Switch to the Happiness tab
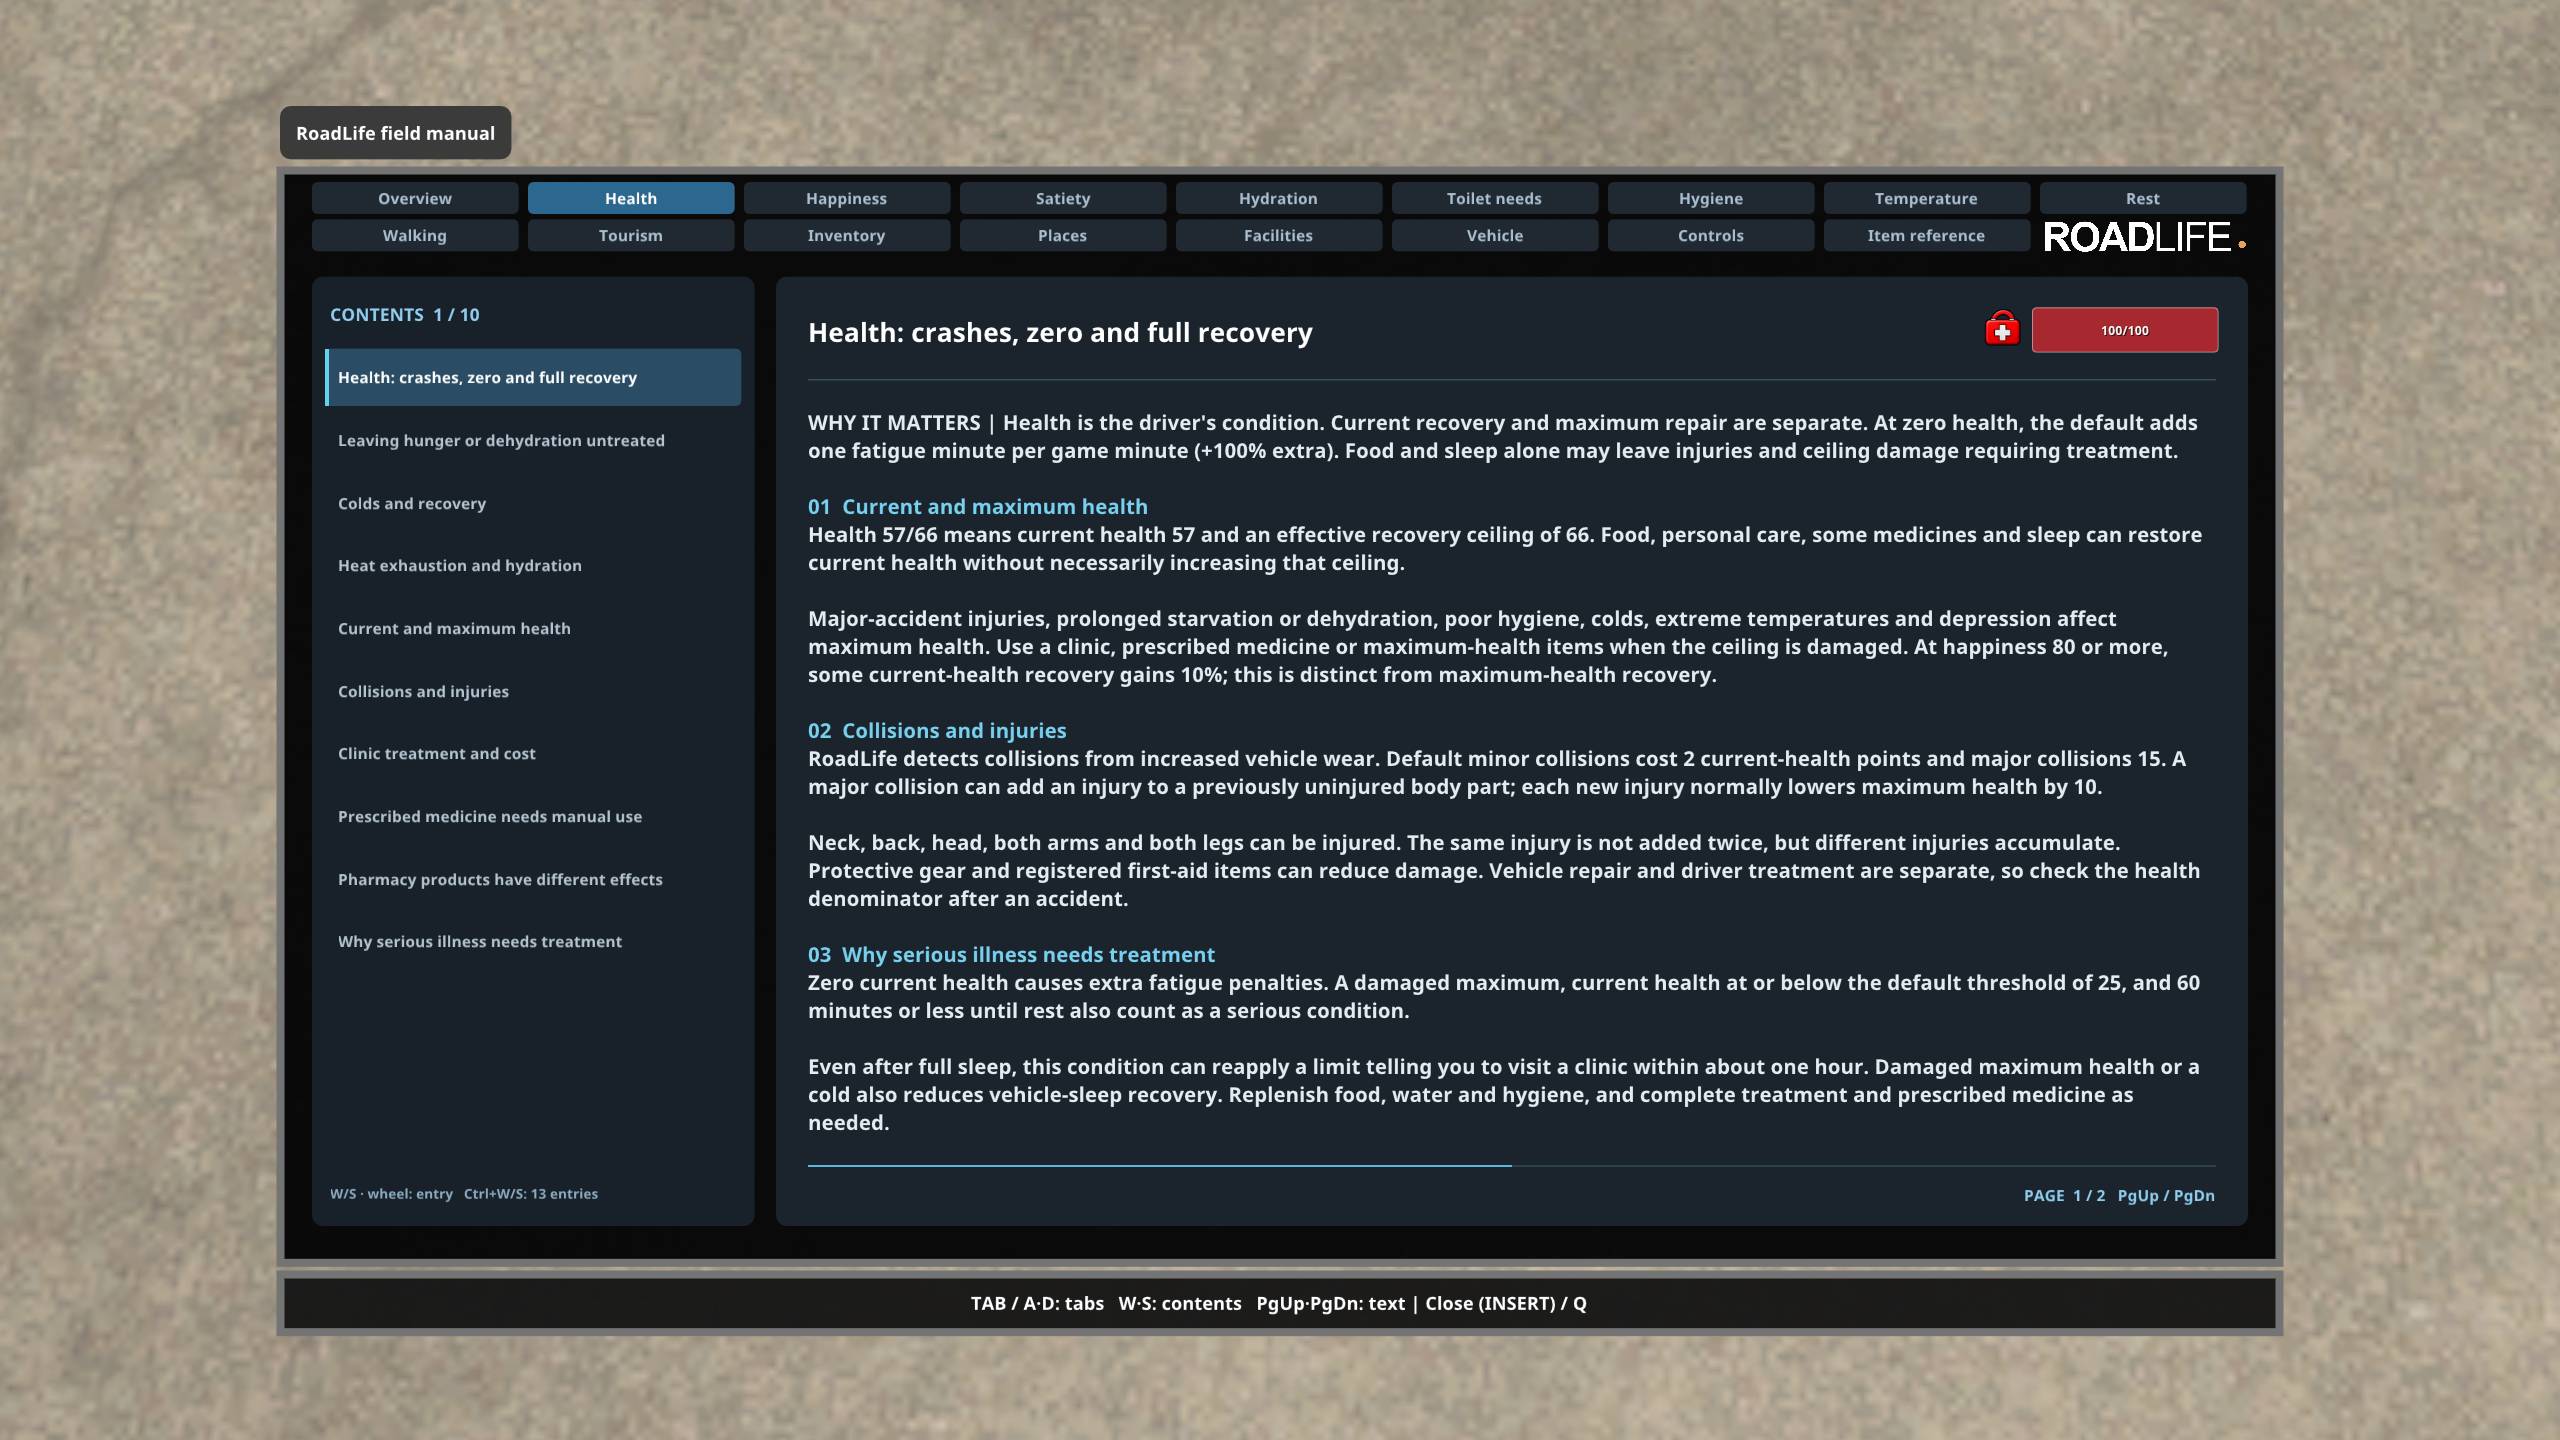Image resolution: width=2560 pixels, height=1440 pixels. [847, 198]
